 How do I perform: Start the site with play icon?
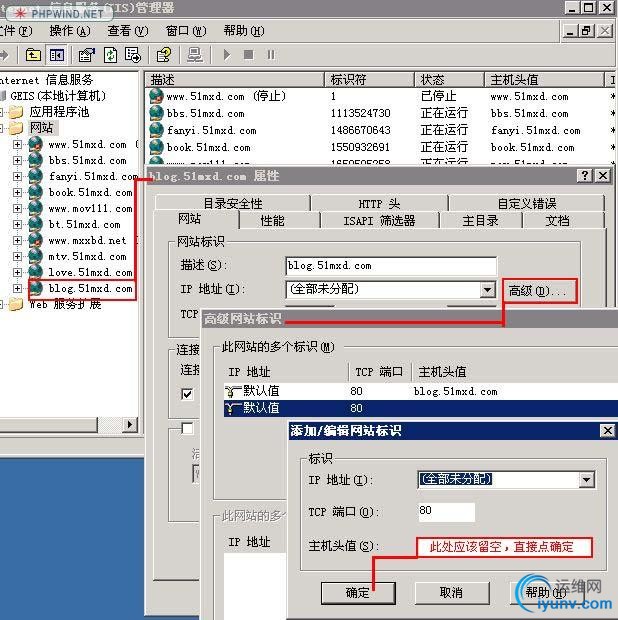pyautogui.click(x=227, y=55)
